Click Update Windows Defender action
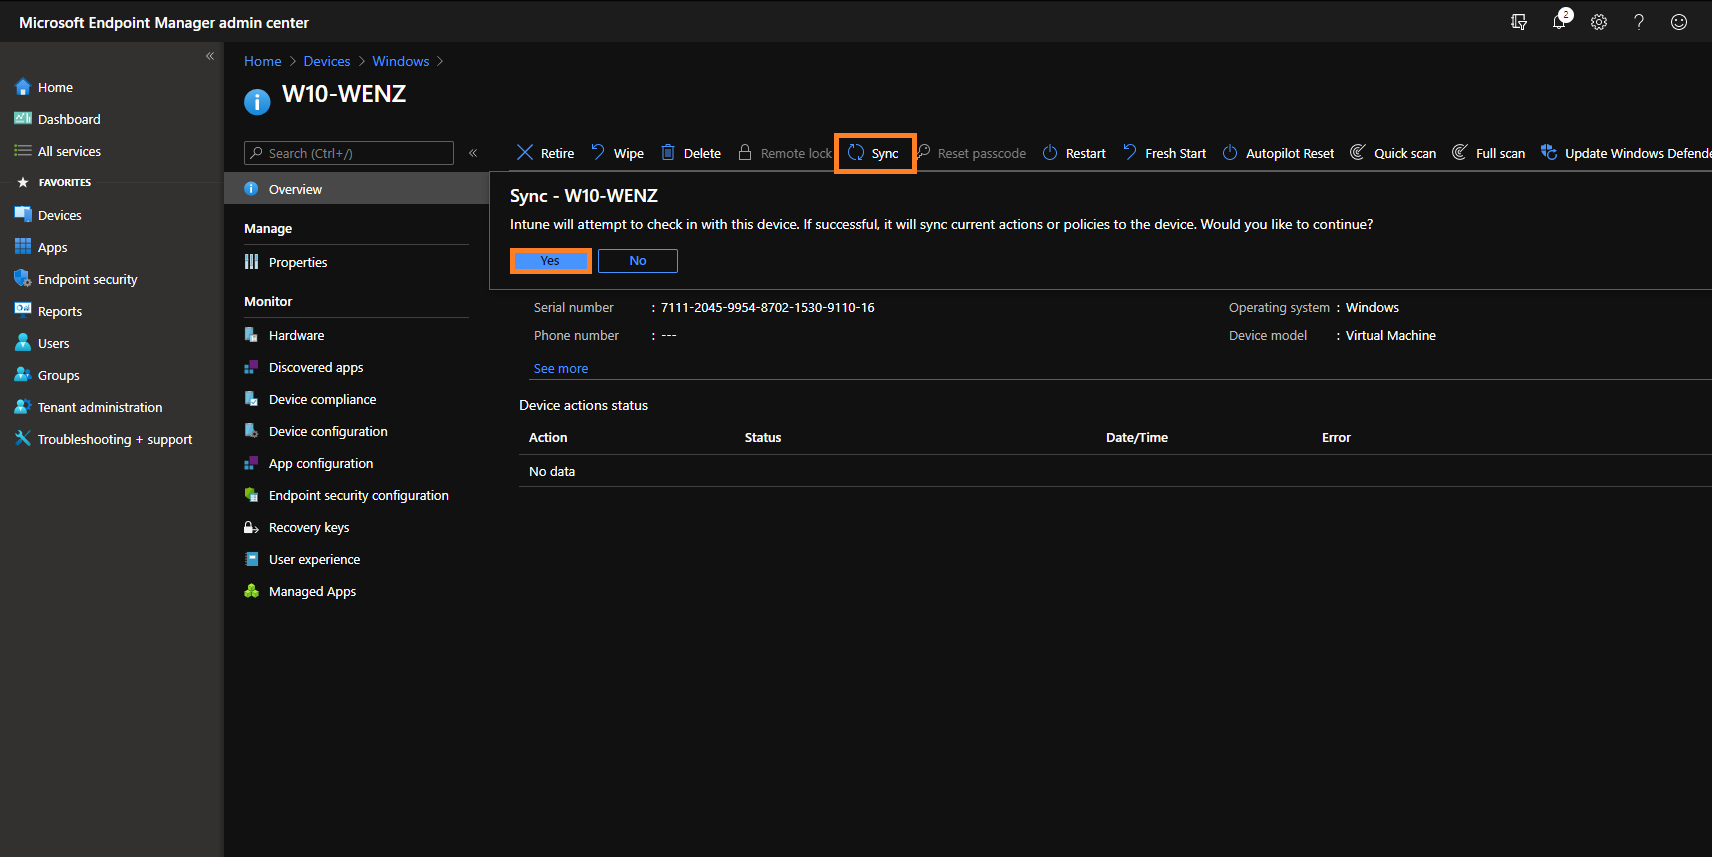This screenshot has height=857, width=1712. [x=1626, y=153]
